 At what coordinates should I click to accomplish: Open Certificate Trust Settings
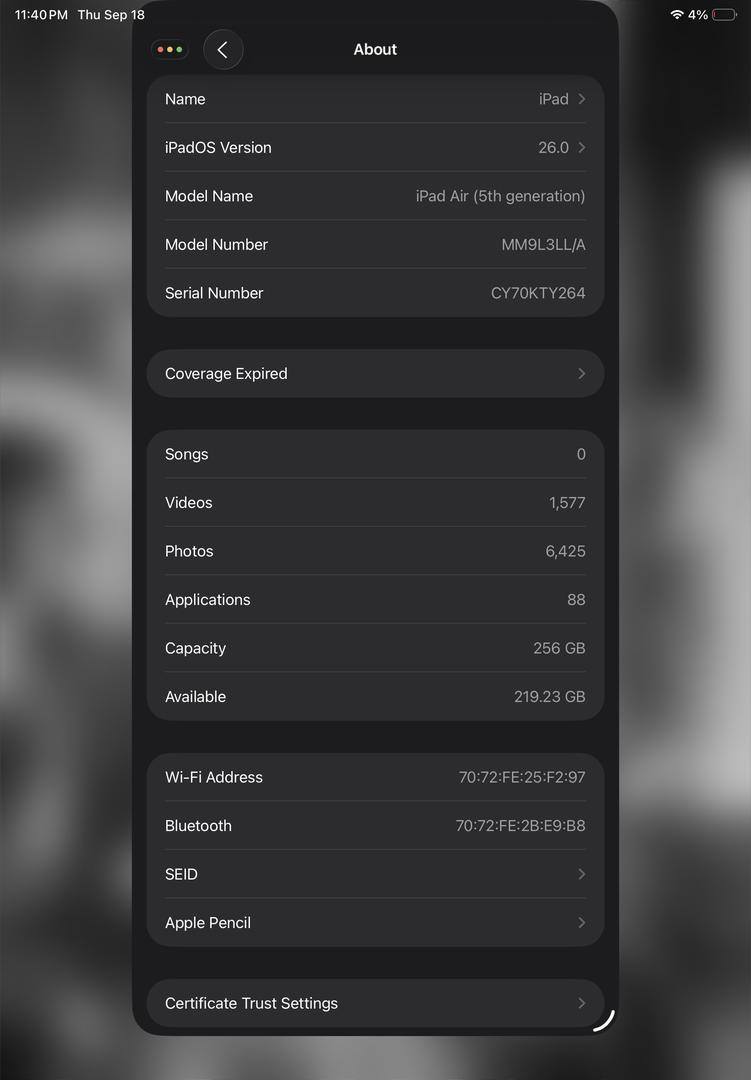coord(376,1004)
